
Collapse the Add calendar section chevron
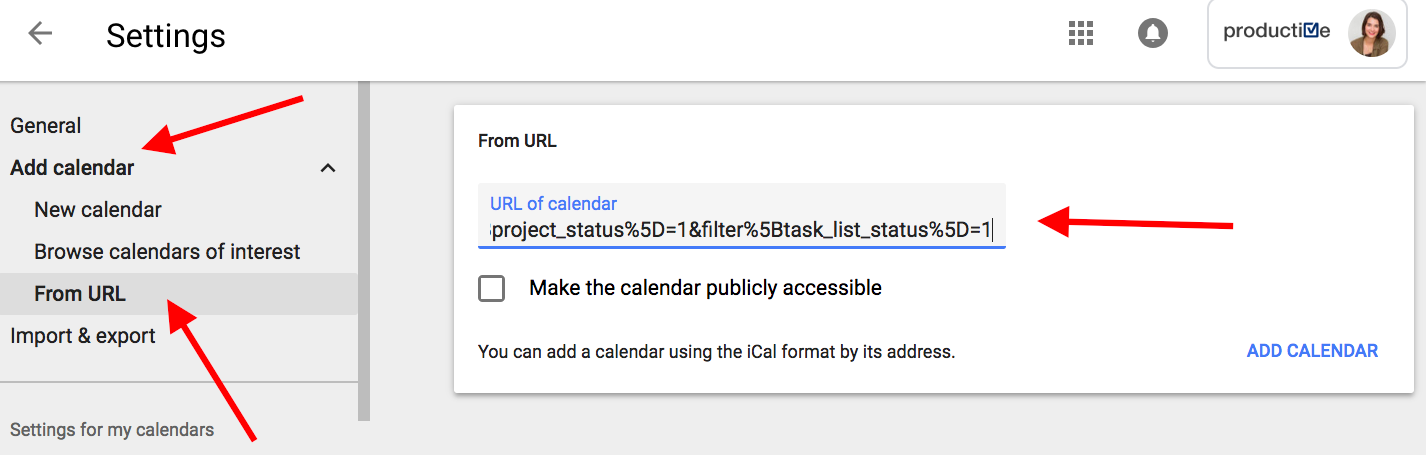[x=327, y=168]
